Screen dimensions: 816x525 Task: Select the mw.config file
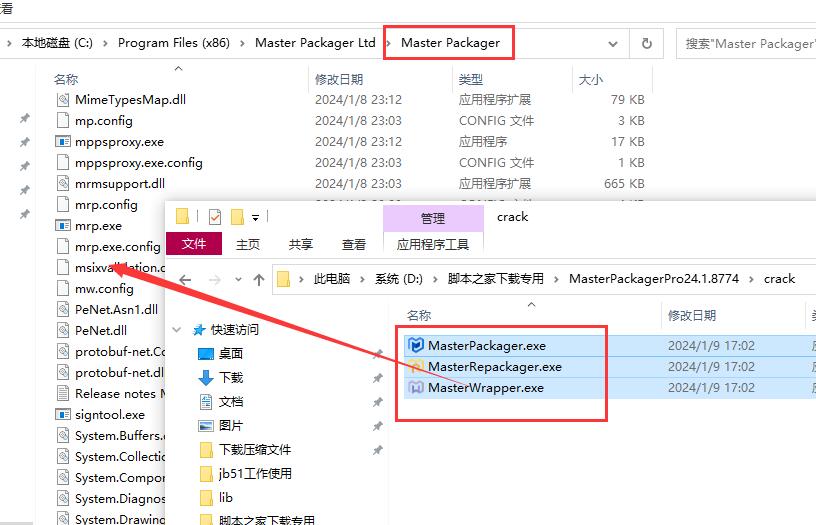(104, 289)
